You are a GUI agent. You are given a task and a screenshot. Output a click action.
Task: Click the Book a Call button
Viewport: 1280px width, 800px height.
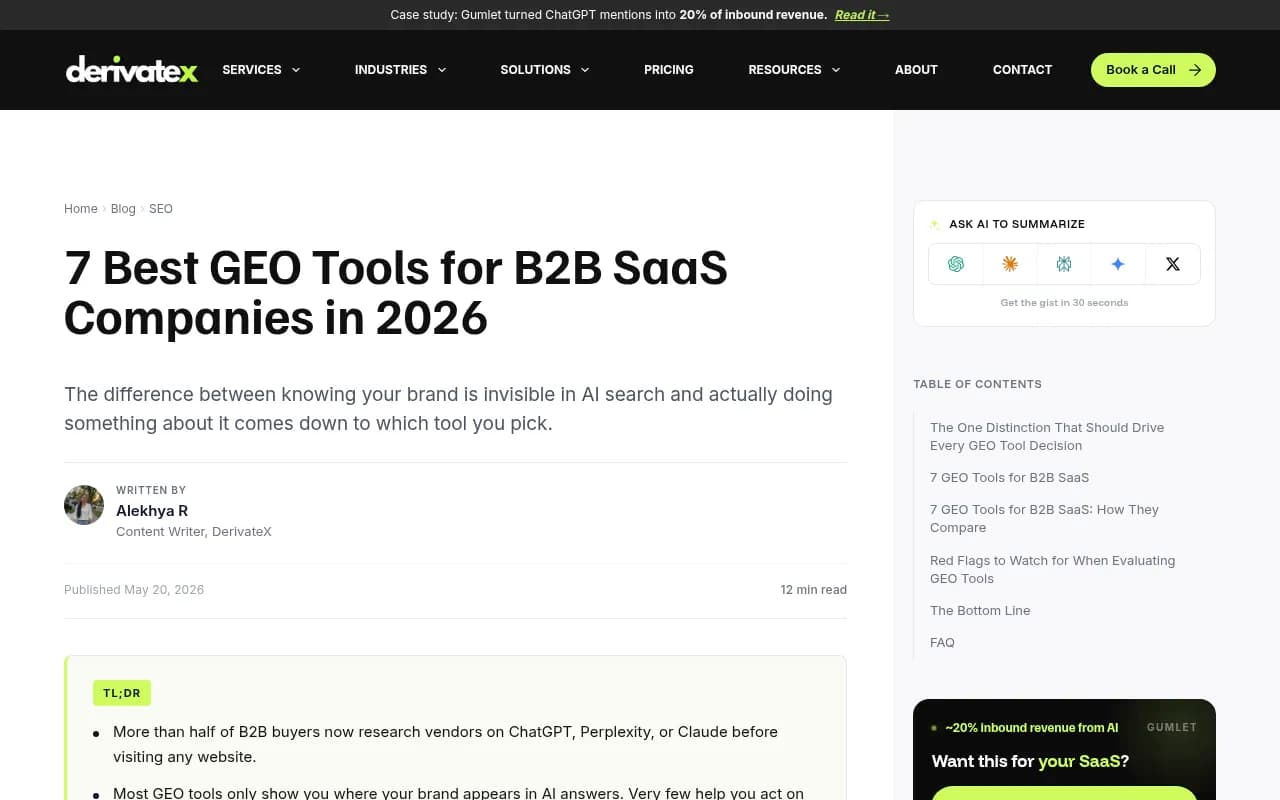[x=1153, y=69]
